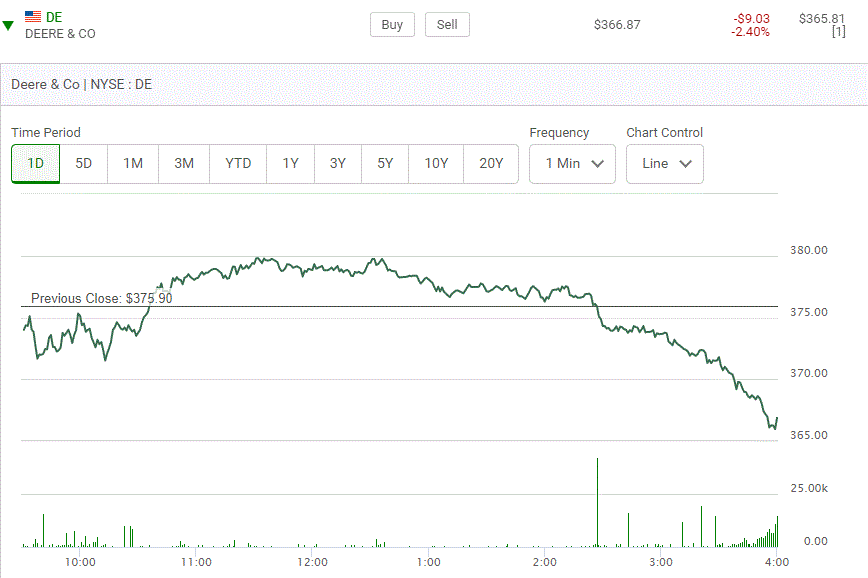This screenshot has width=868, height=578.
Task: Select the 5D time period tab
Action: [84, 163]
